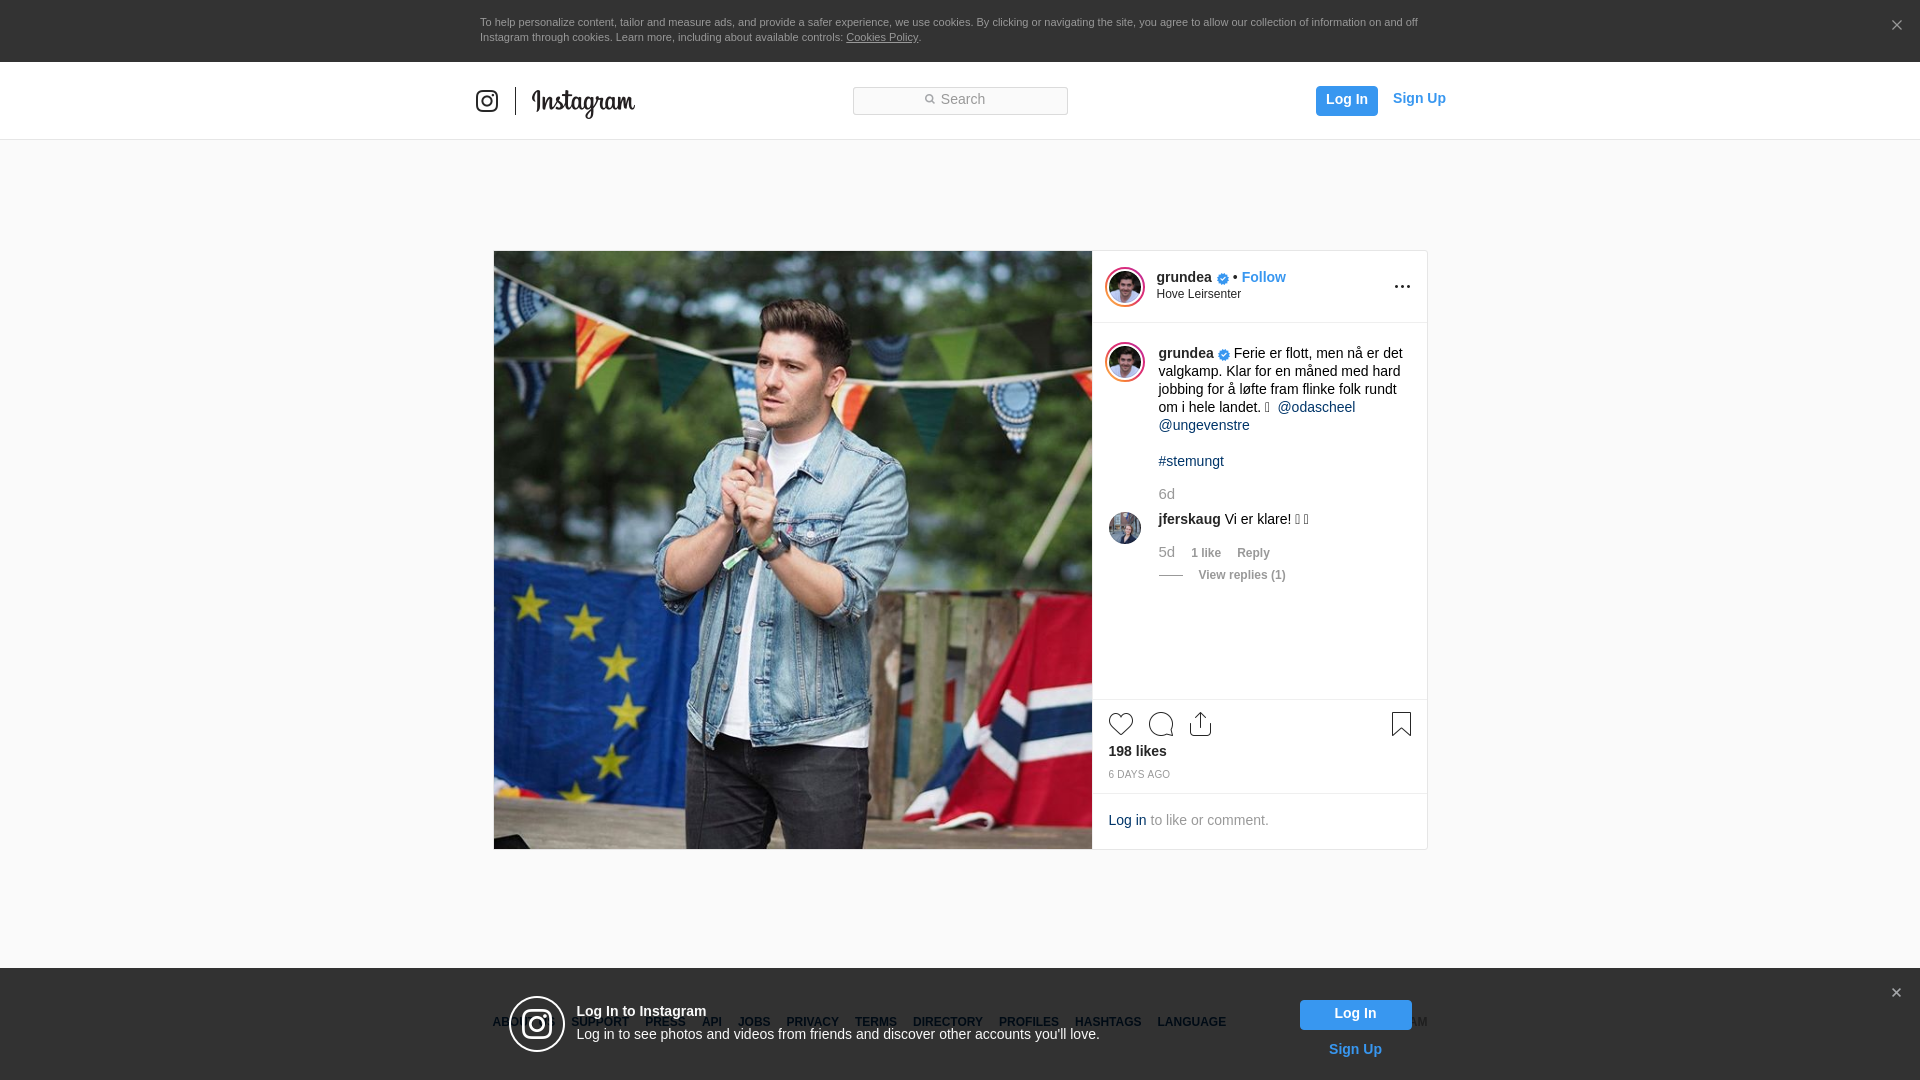This screenshot has width=1920, height=1080.
Task: Open the three-dot more options menu
Action: (1402, 287)
